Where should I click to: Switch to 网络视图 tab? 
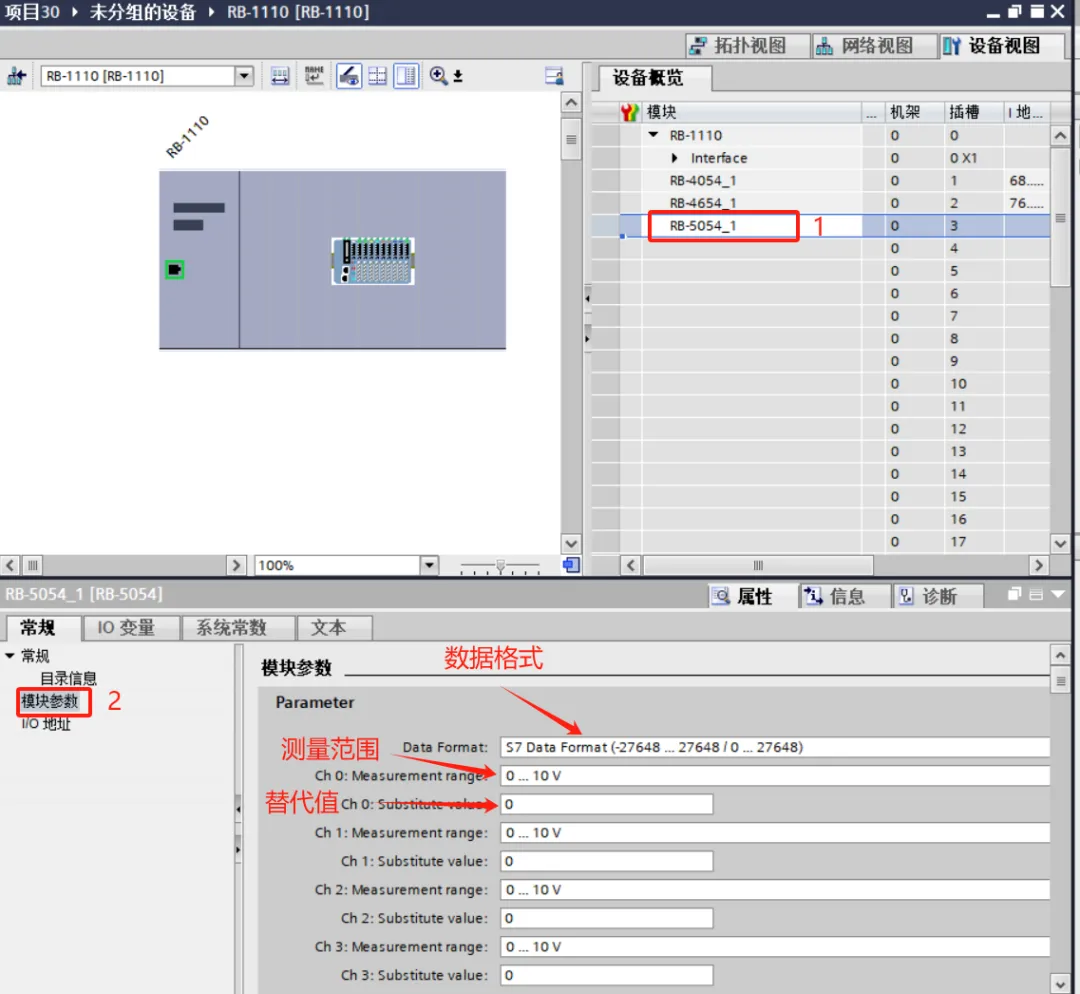pyautogui.click(x=866, y=46)
